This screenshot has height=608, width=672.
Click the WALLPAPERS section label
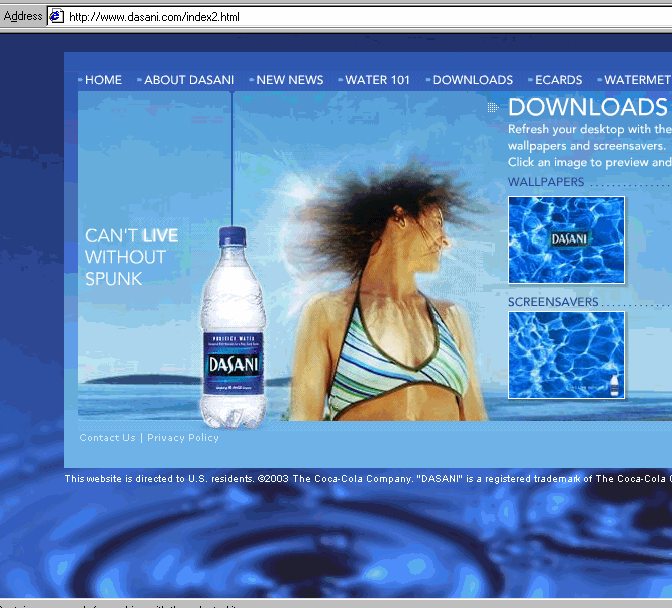(x=546, y=182)
